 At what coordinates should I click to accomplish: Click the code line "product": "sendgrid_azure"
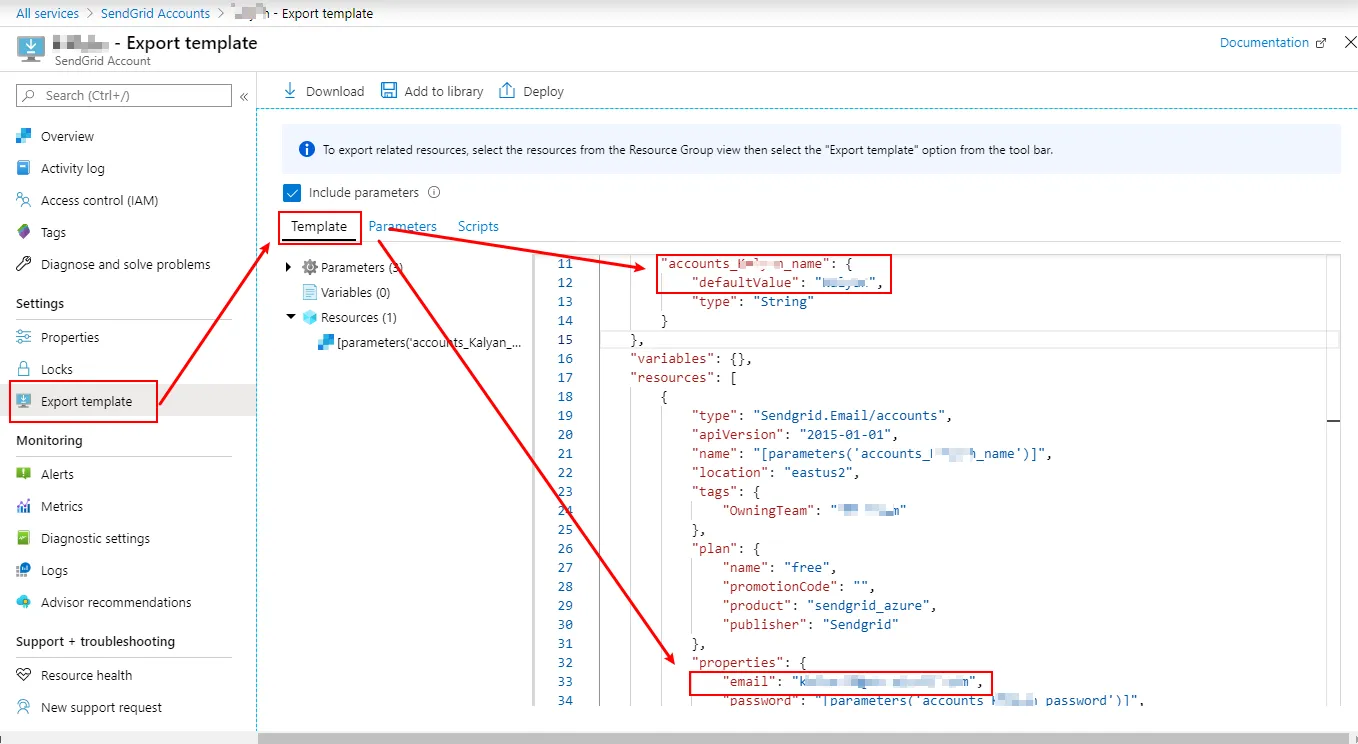(829, 606)
